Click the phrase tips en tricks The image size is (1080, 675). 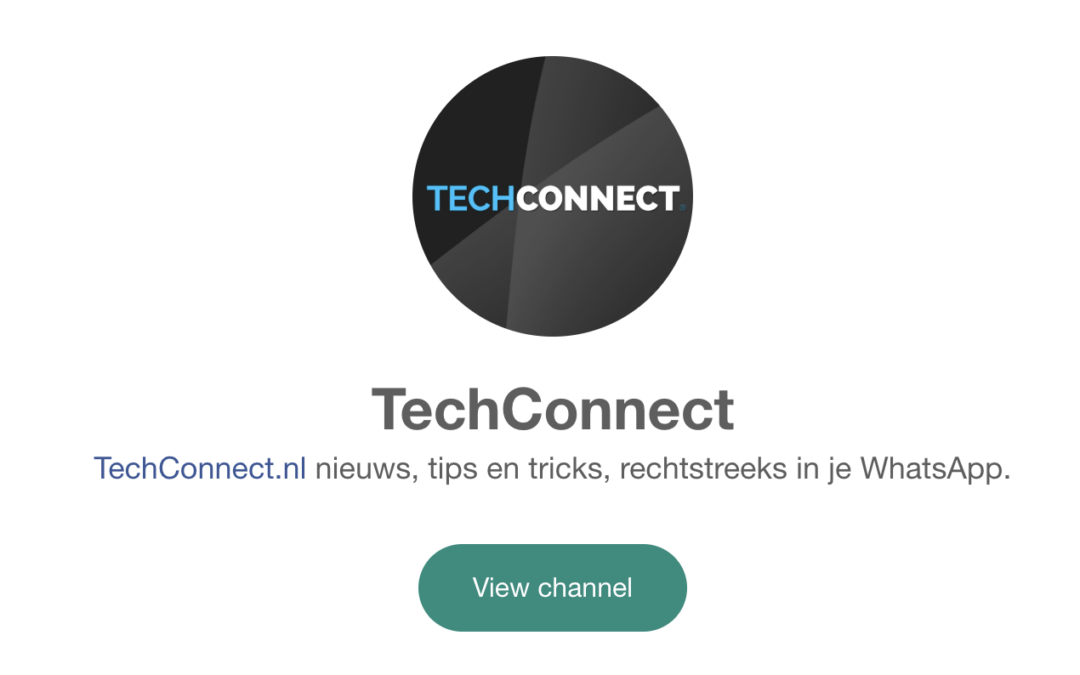pos(519,470)
